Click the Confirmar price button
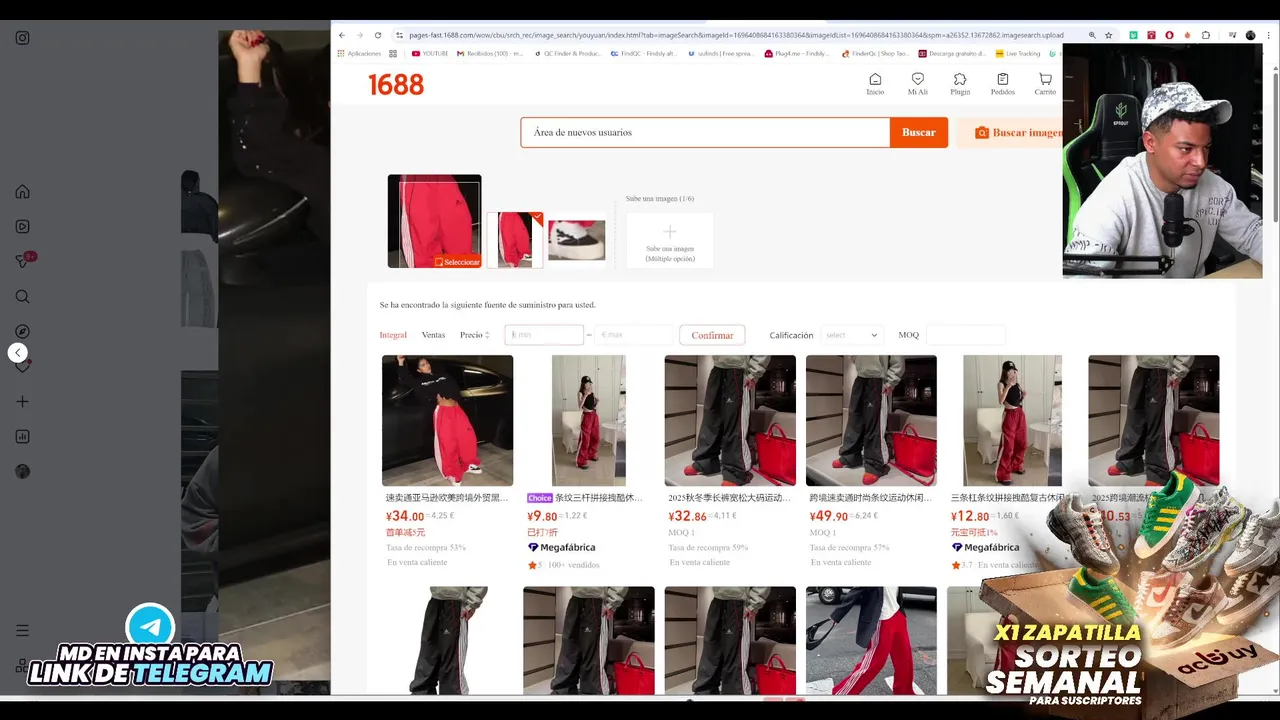 point(712,335)
